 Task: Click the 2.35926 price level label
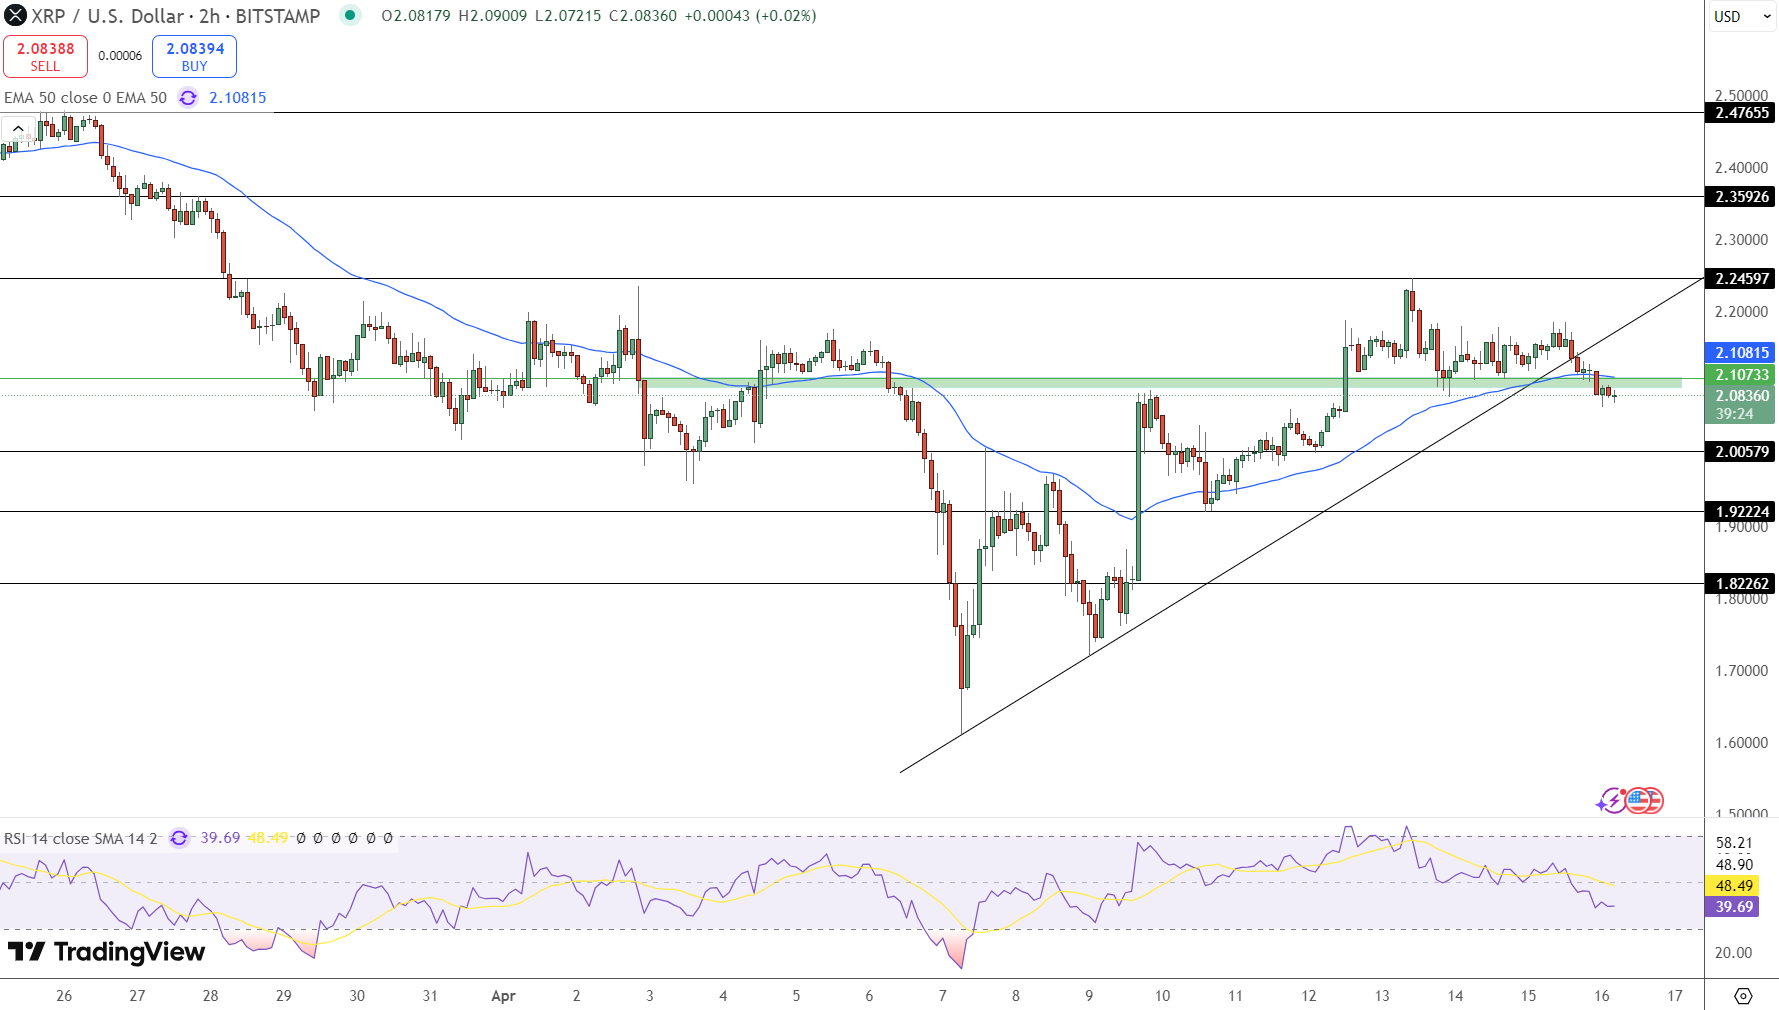click(1742, 197)
